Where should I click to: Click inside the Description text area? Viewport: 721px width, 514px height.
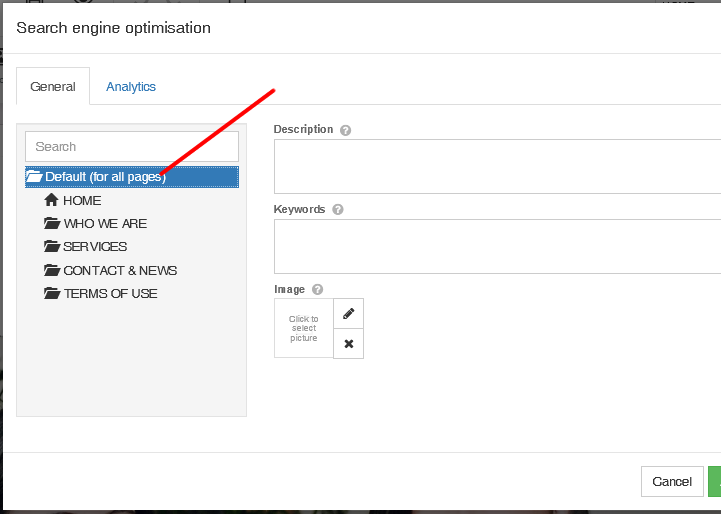(x=498, y=166)
